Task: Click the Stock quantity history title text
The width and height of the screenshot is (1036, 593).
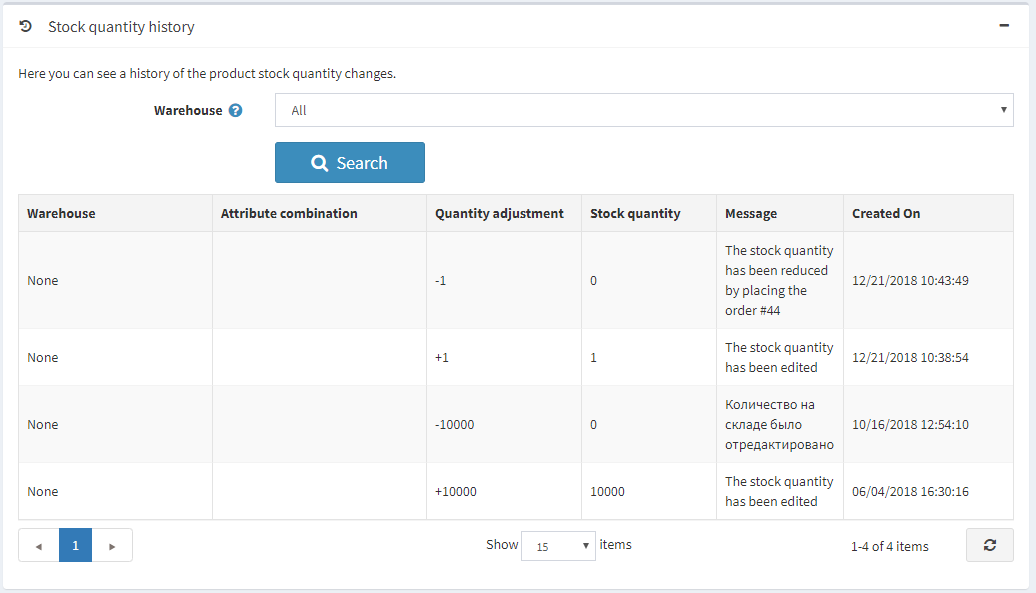Action: tap(121, 27)
